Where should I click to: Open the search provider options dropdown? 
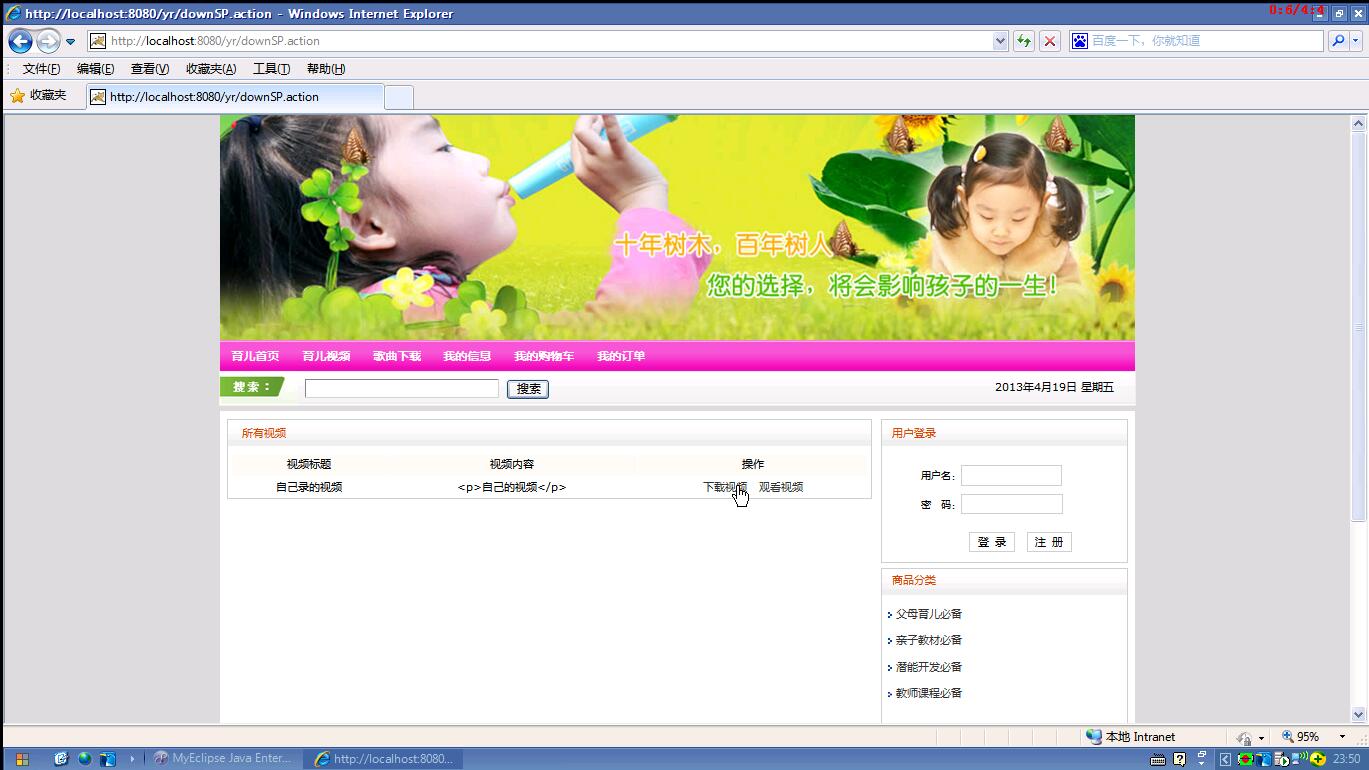1356,41
